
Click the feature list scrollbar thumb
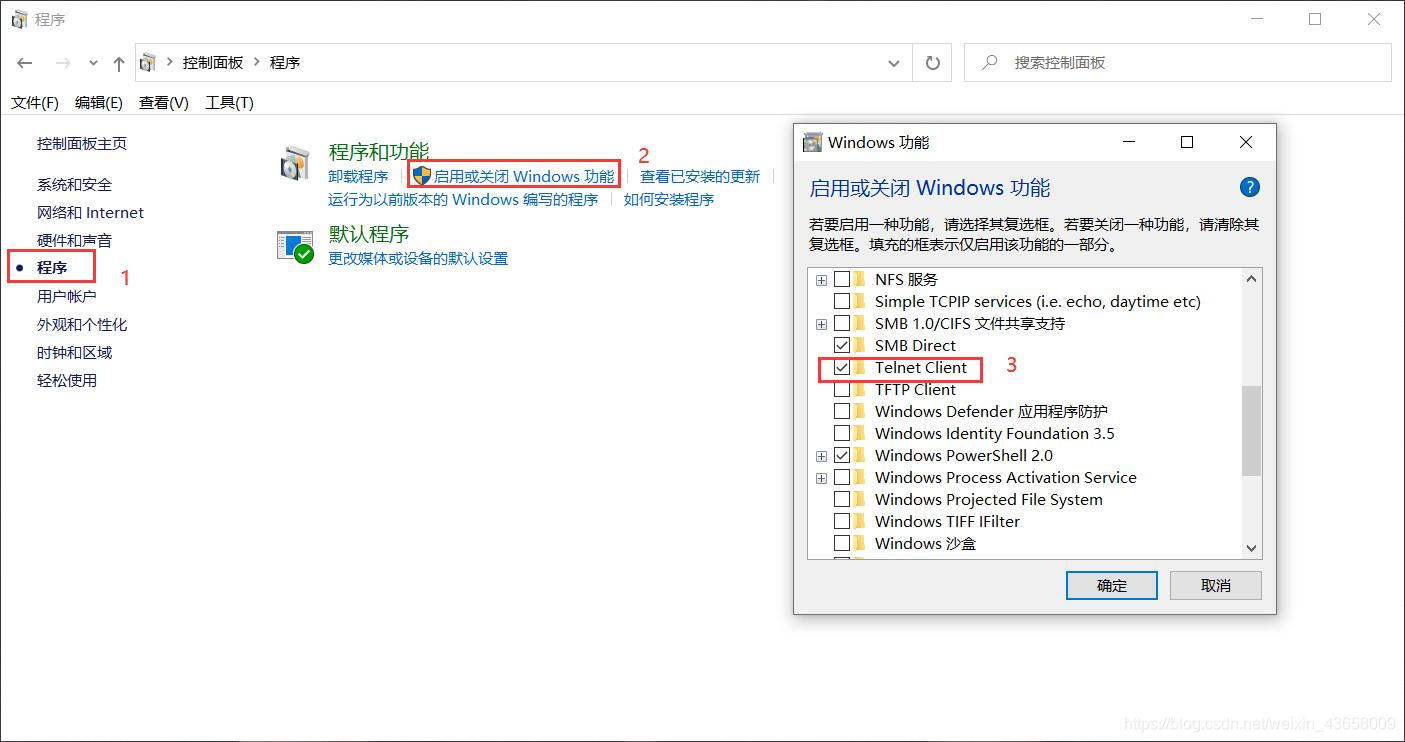tap(1251, 431)
